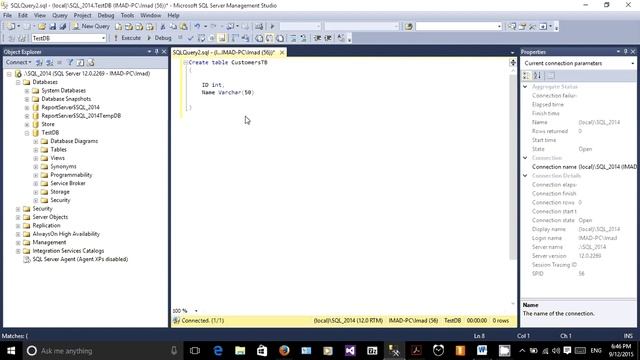Open the File menu
This screenshot has width=640, height=360.
(7, 15)
